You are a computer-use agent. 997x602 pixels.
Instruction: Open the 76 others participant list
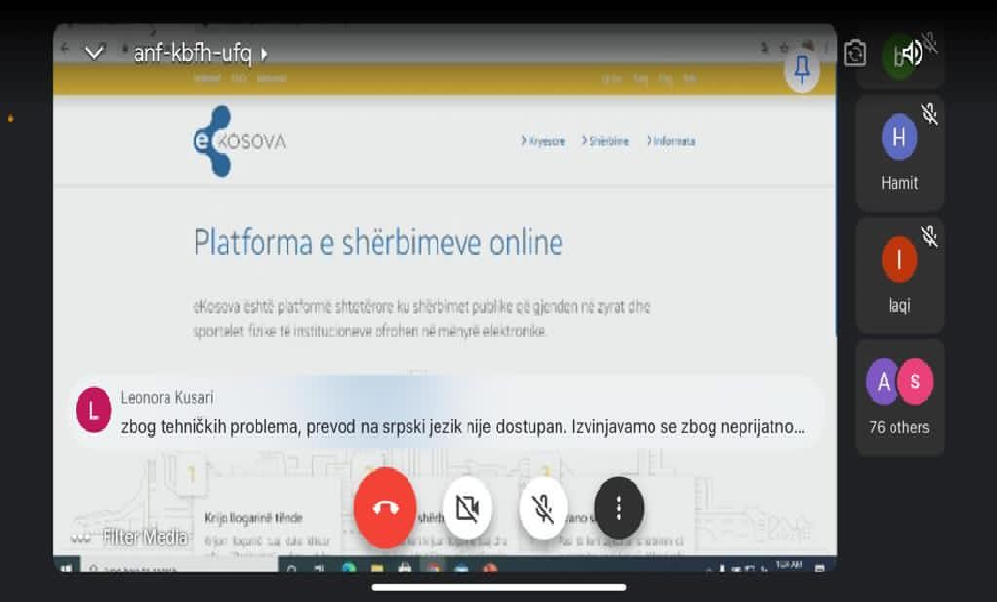point(899,397)
